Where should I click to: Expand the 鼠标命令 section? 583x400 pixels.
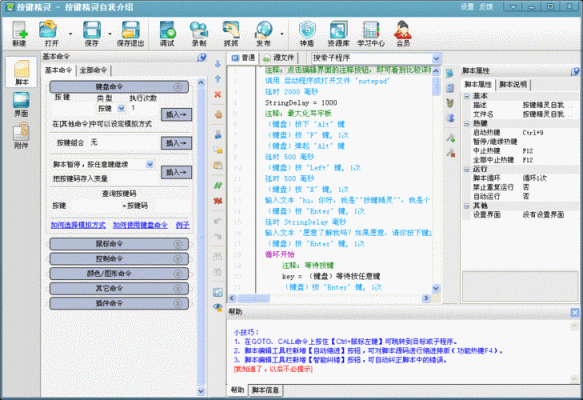tap(178, 244)
